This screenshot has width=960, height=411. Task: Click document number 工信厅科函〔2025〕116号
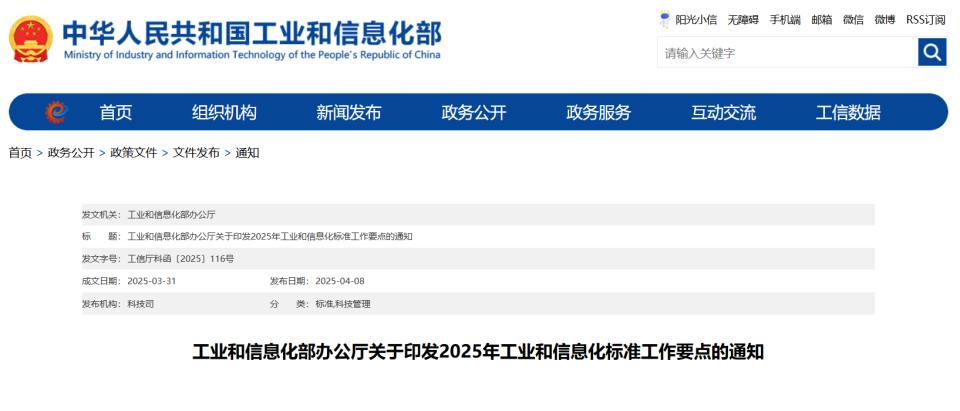tap(181, 259)
